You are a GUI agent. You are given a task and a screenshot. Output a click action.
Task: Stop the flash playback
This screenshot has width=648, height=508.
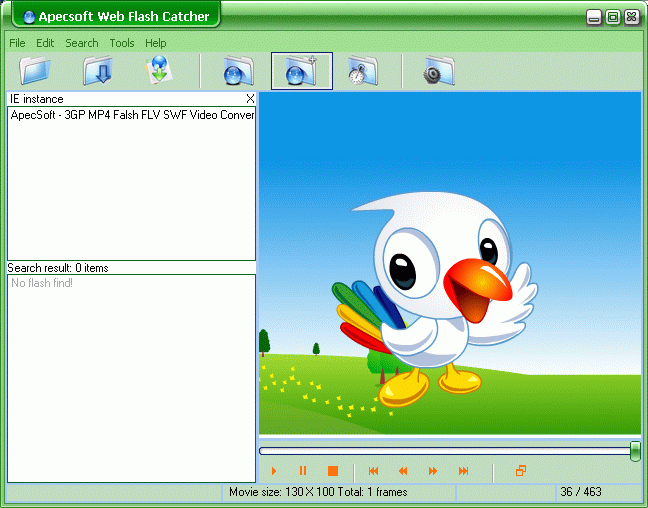pos(333,471)
